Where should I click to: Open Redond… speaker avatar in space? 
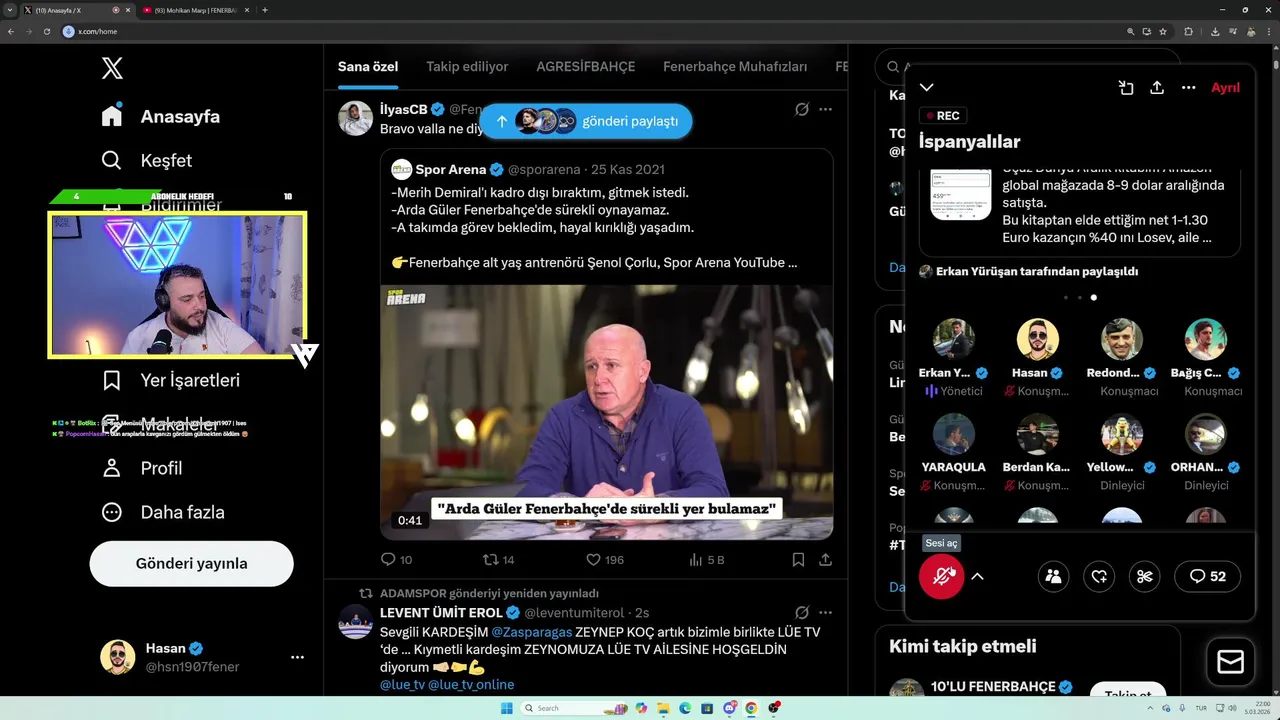coord(1122,340)
